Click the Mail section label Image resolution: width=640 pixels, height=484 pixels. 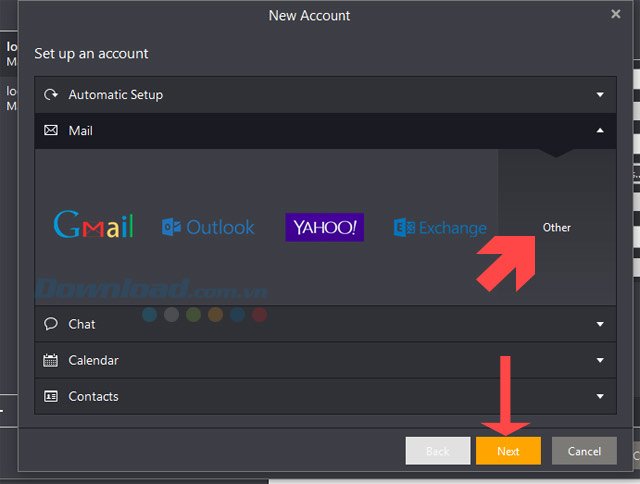[x=80, y=131]
